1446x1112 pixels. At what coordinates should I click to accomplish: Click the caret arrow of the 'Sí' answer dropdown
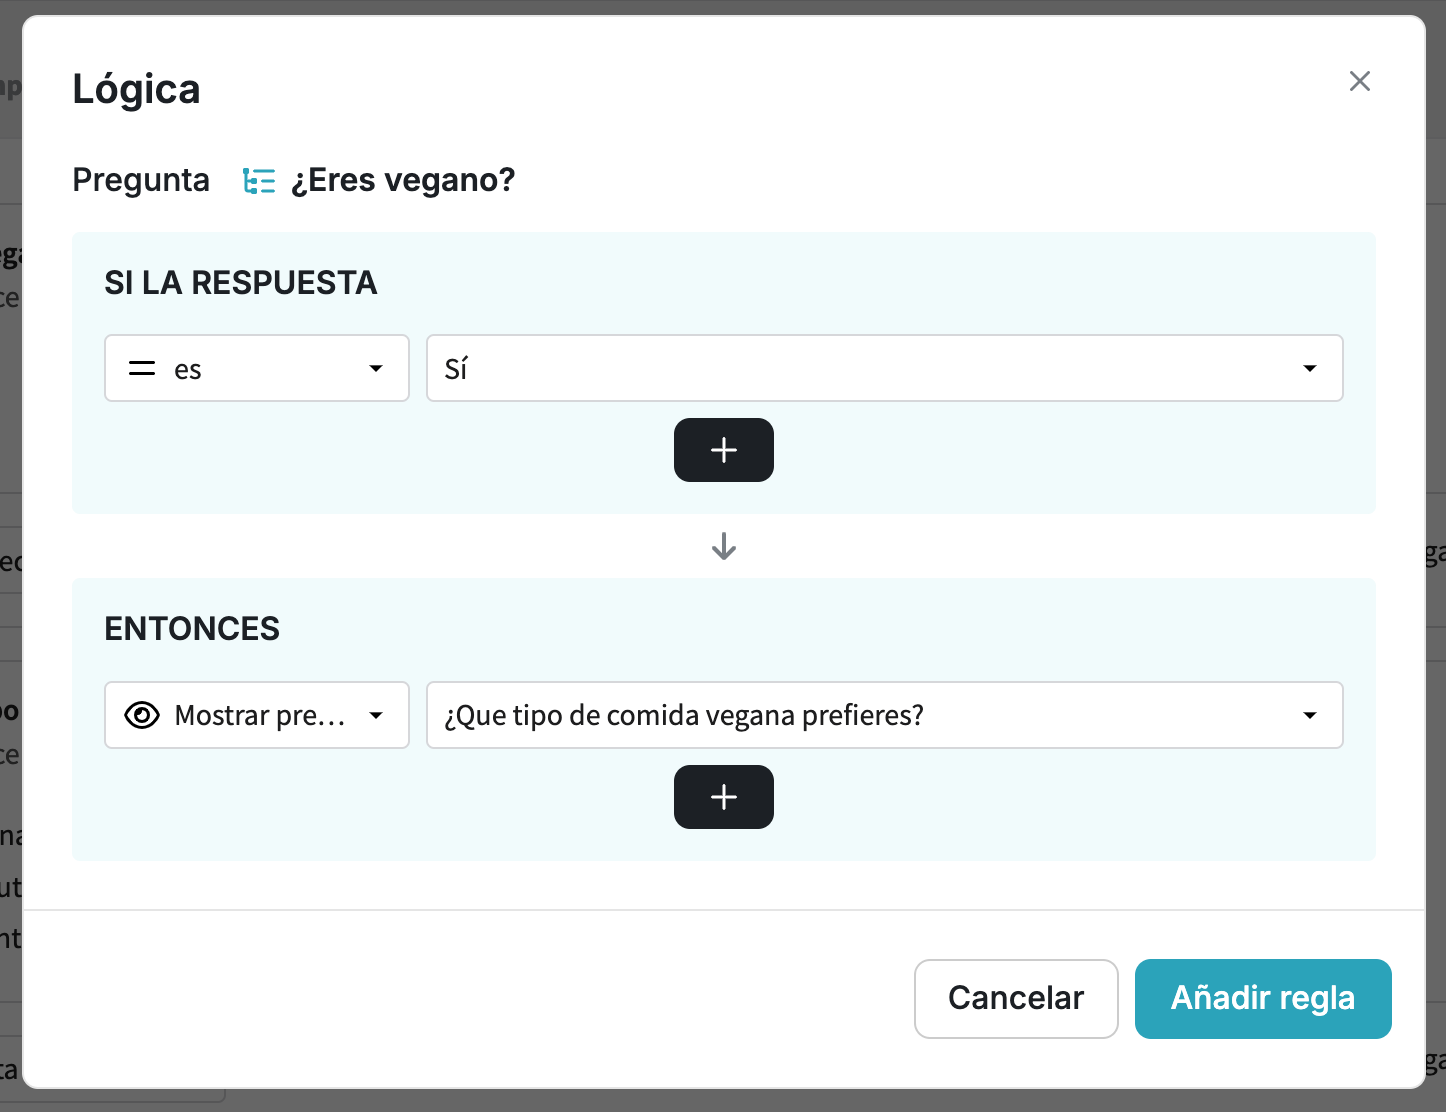(x=1309, y=369)
